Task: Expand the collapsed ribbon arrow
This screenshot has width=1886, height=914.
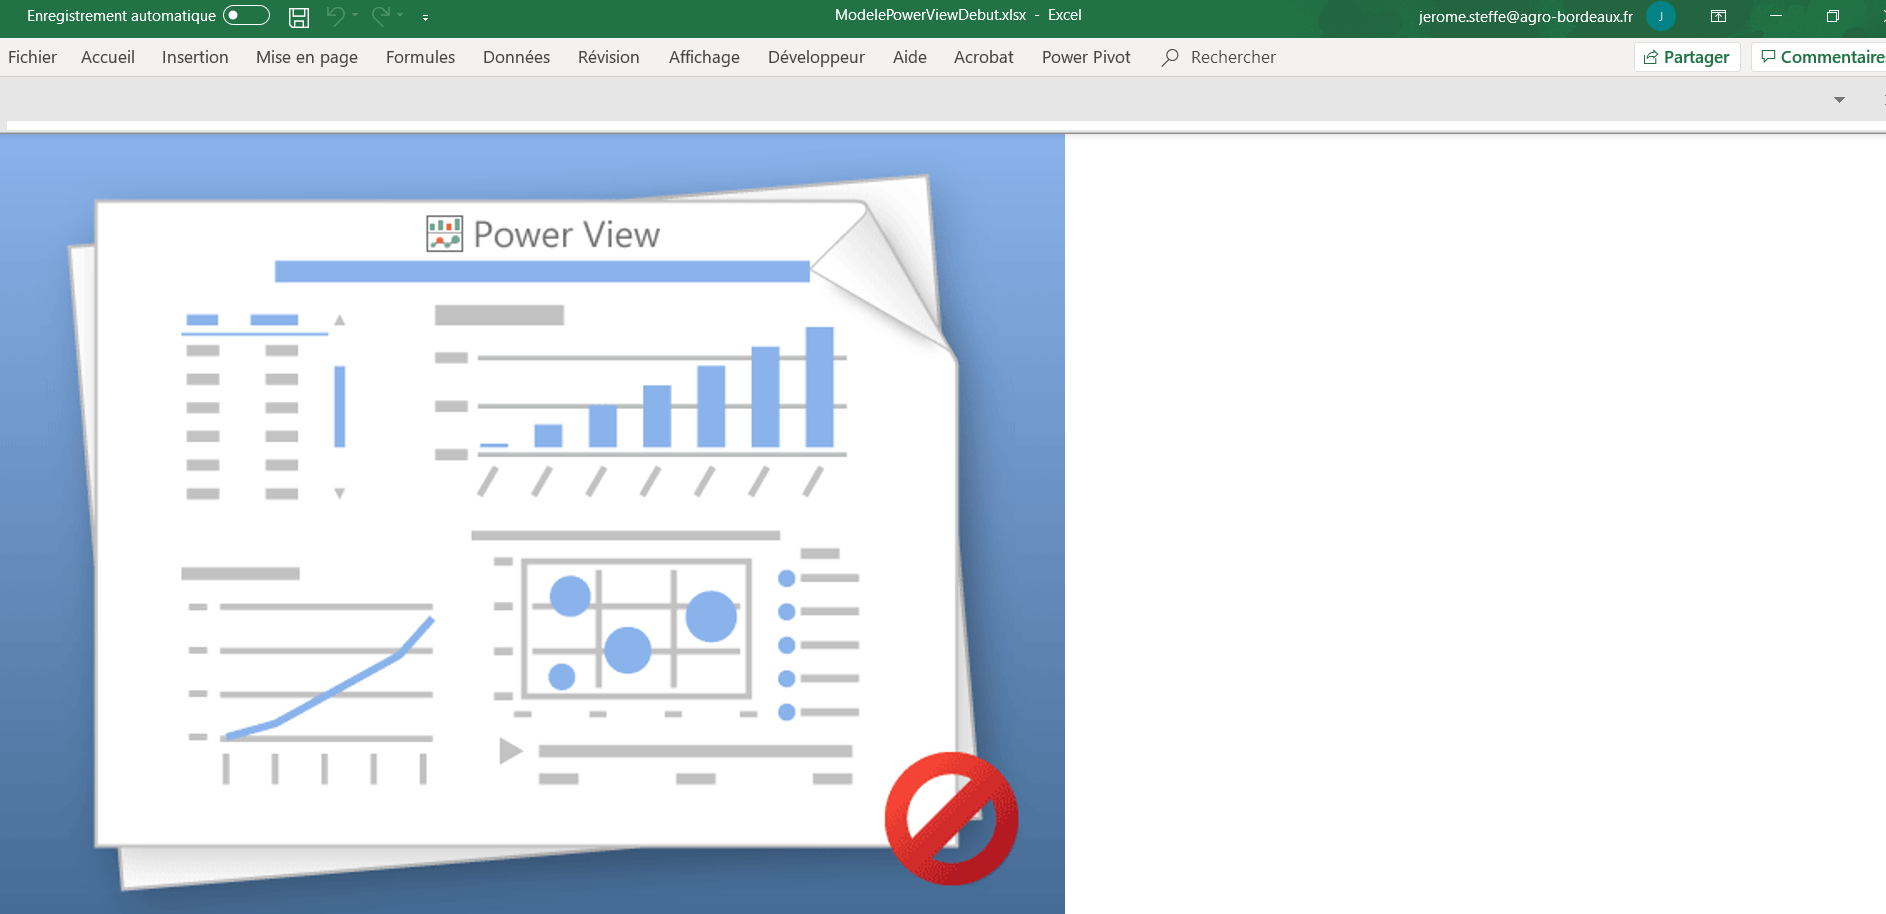Action: 1839,99
